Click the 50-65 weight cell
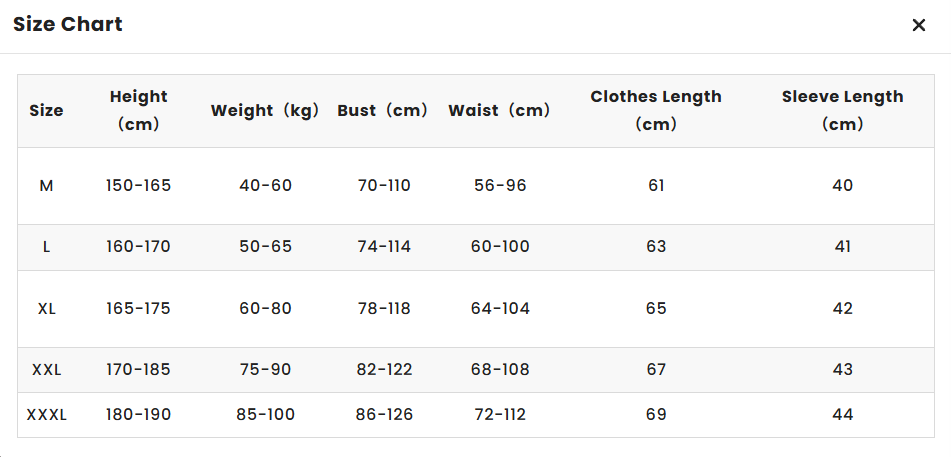 point(265,247)
